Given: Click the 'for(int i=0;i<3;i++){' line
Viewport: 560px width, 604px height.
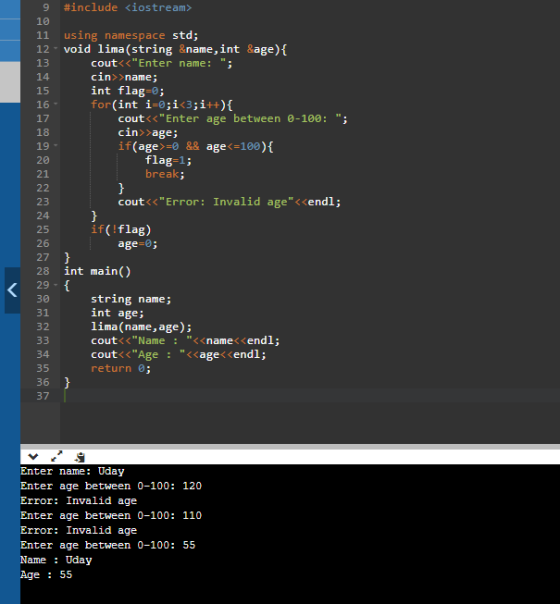Looking at the screenshot, I should (x=162, y=105).
